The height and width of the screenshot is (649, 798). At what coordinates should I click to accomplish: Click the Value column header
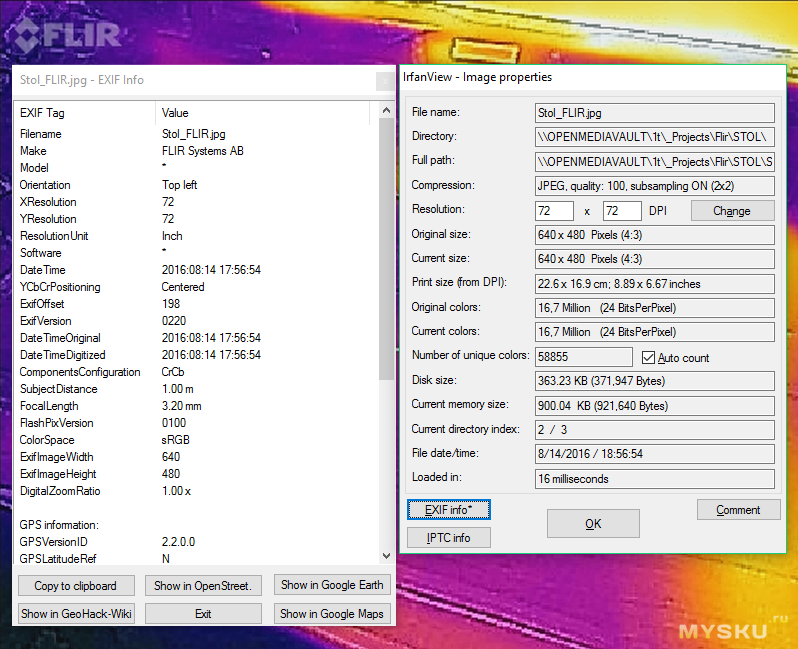pyautogui.click(x=262, y=112)
